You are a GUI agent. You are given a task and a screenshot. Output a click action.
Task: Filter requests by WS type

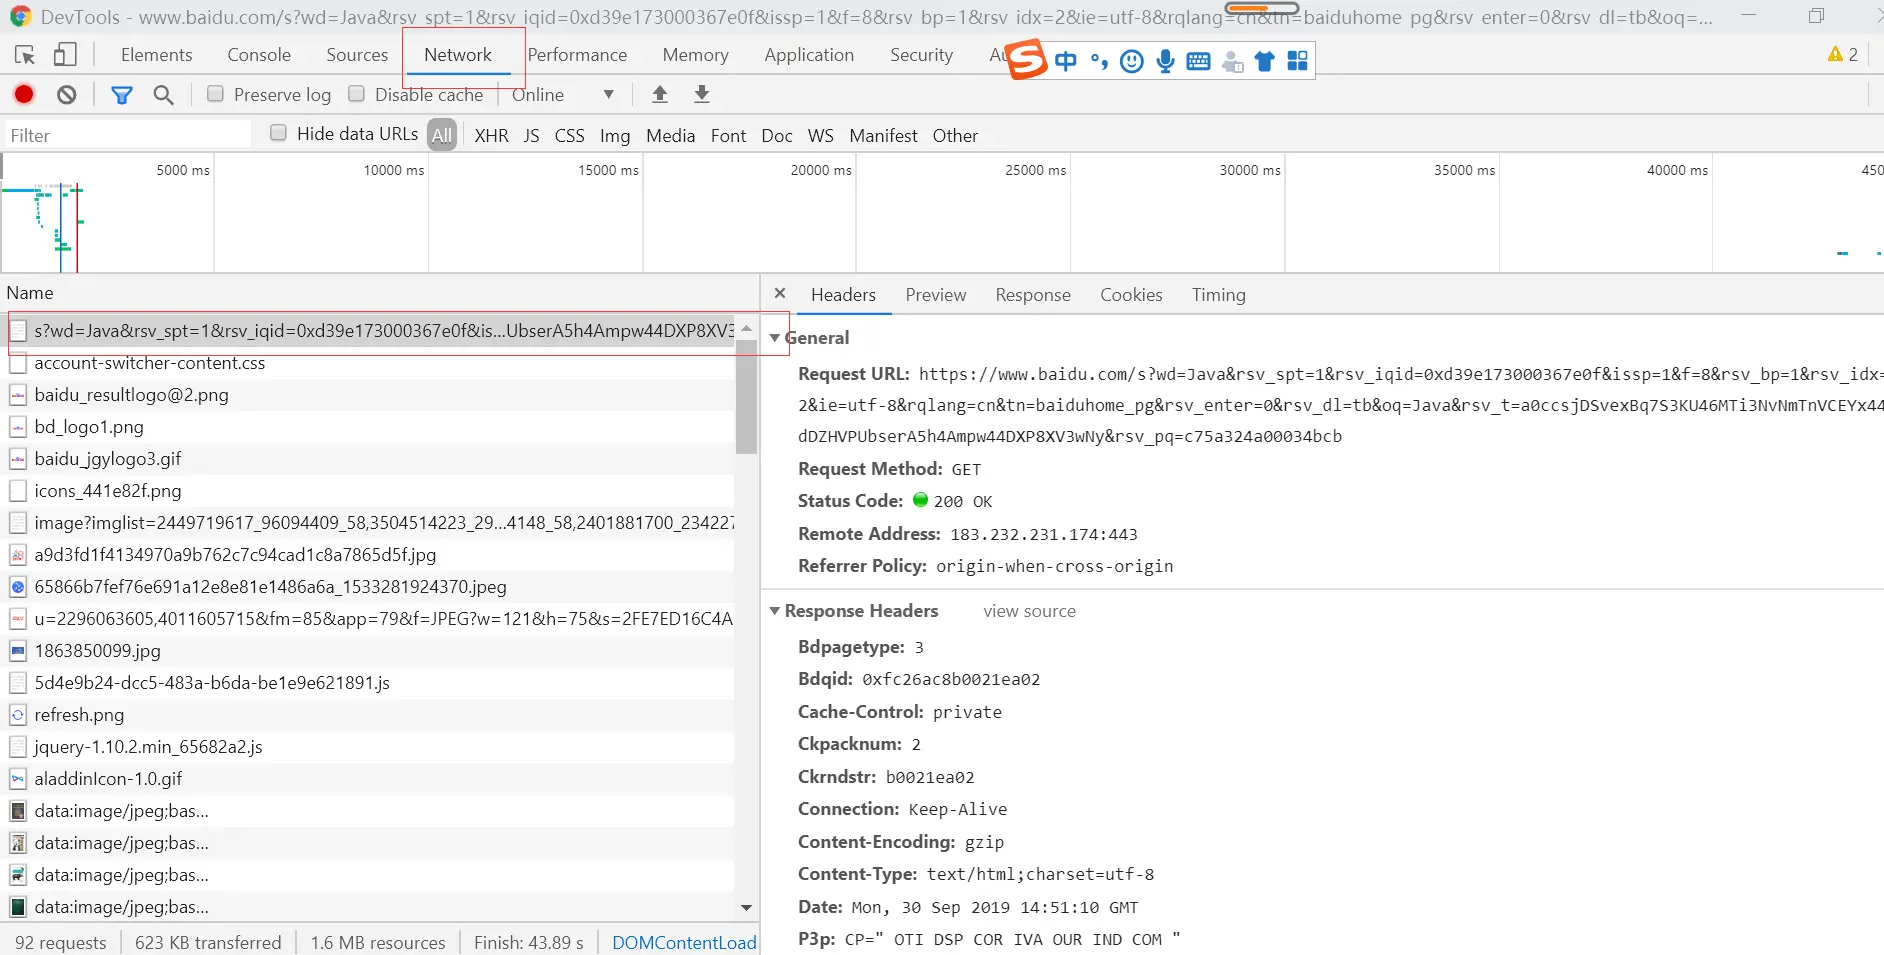(820, 135)
